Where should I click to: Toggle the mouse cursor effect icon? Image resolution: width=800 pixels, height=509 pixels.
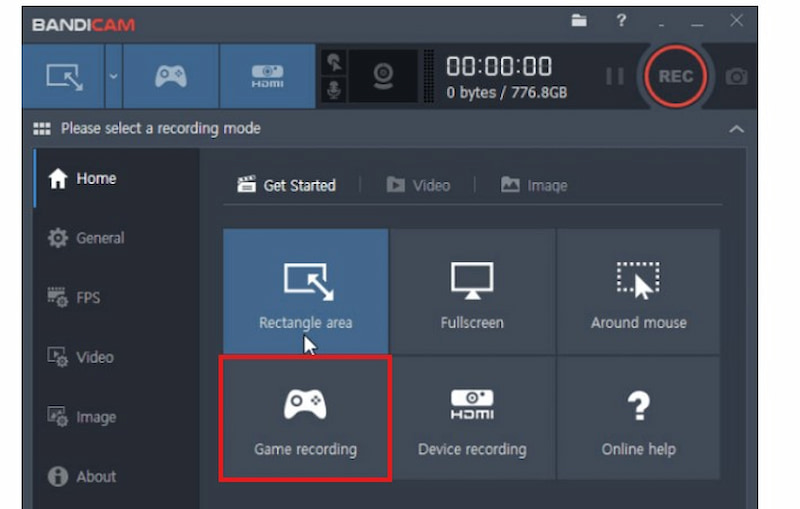click(333, 63)
